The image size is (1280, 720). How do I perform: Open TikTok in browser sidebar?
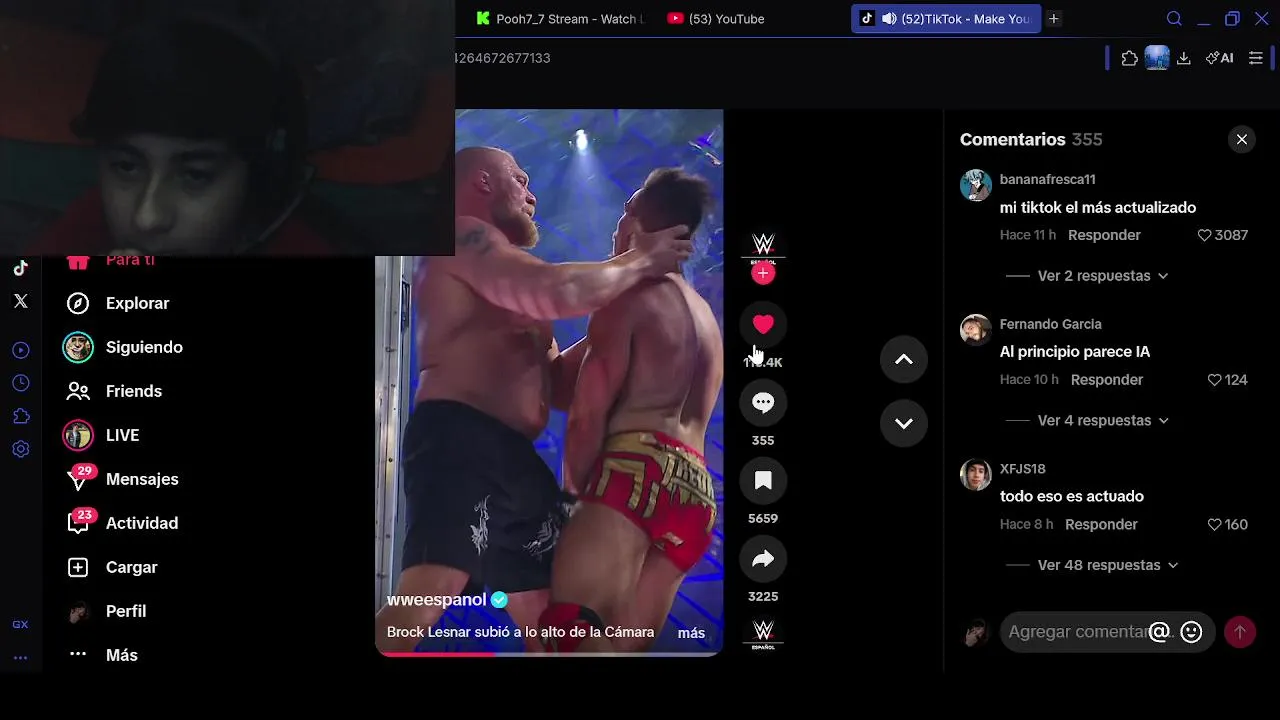pyautogui.click(x=20, y=268)
